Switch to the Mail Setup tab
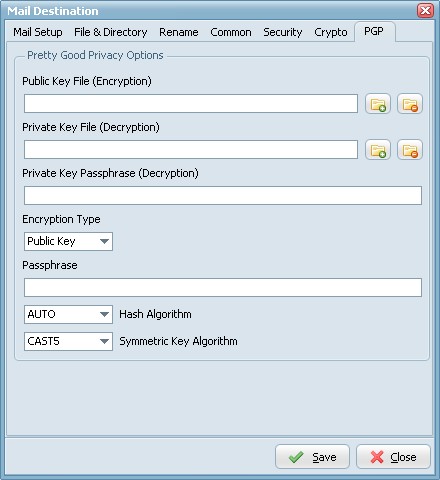Image resolution: width=440 pixels, height=480 pixels. pyautogui.click(x=38, y=32)
